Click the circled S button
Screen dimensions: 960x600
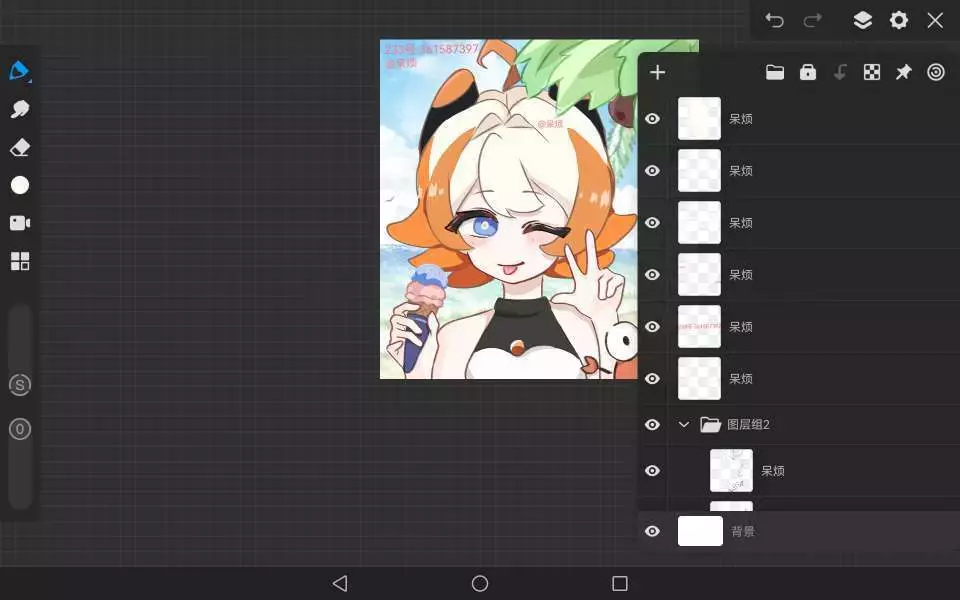point(20,385)
